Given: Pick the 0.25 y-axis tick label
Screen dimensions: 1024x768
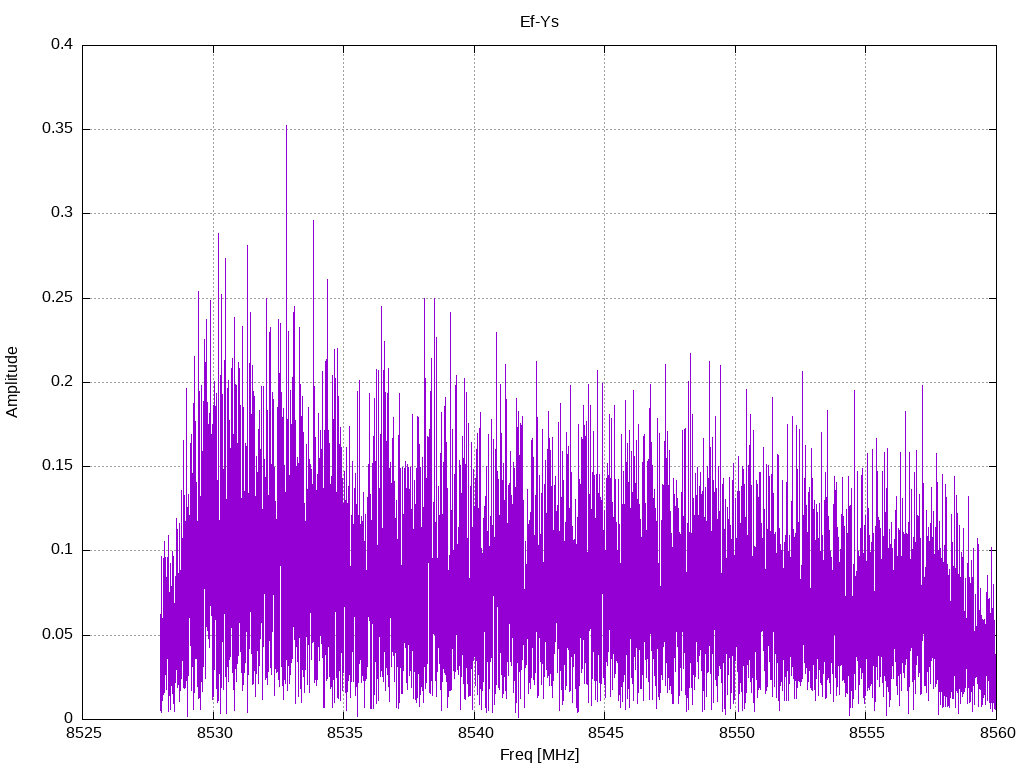Looking at the screenshot, I should pyautogui.click(x=58, y=298).
